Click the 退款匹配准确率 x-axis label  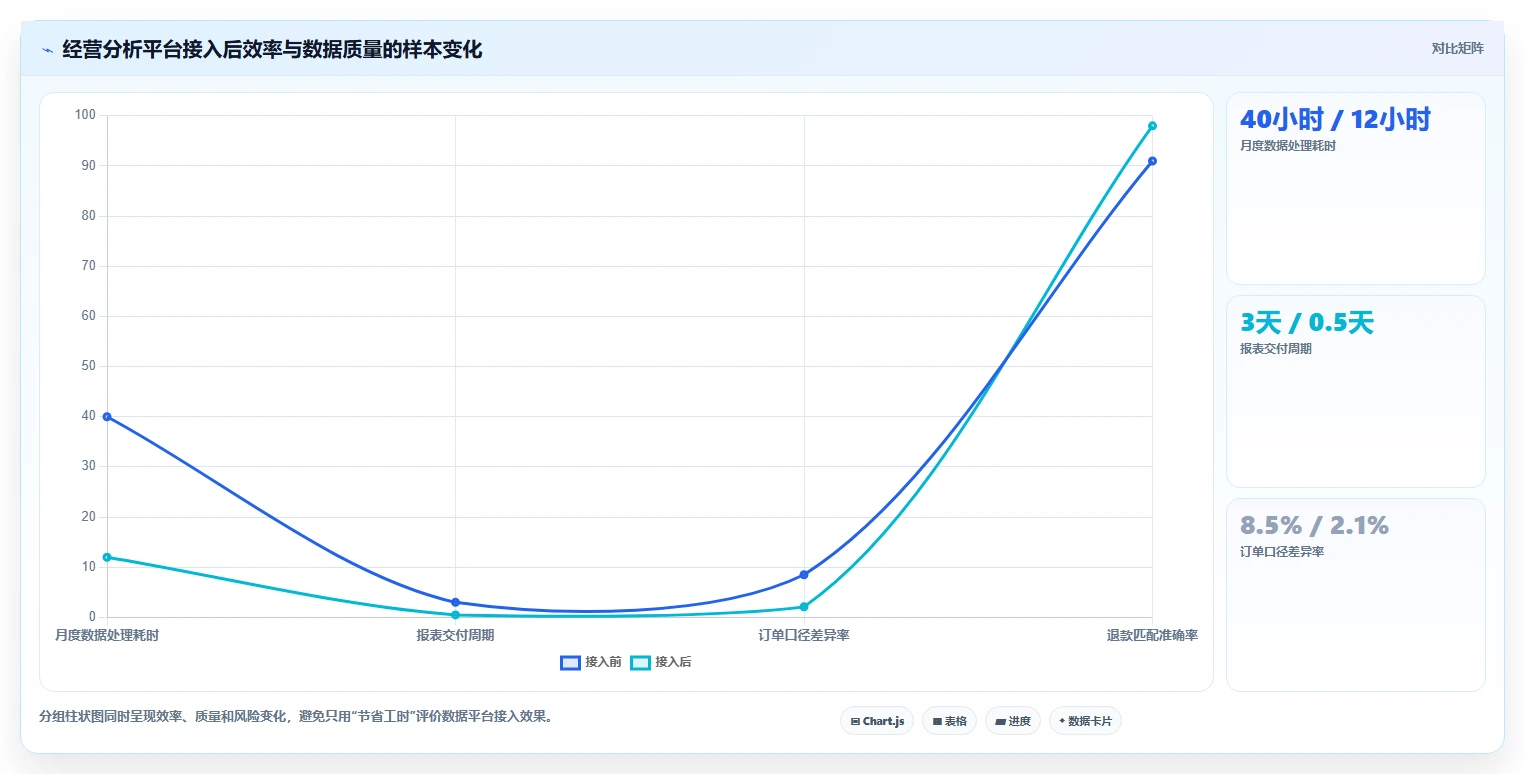[1152, 635]
